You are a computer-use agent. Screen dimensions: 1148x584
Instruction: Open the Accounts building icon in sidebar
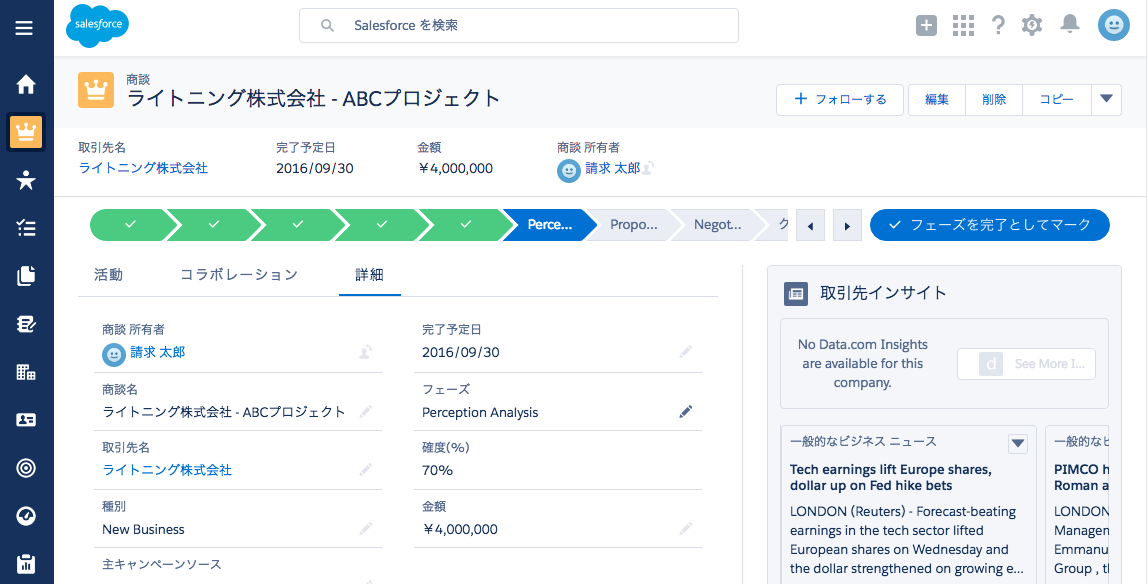(26, 372)
